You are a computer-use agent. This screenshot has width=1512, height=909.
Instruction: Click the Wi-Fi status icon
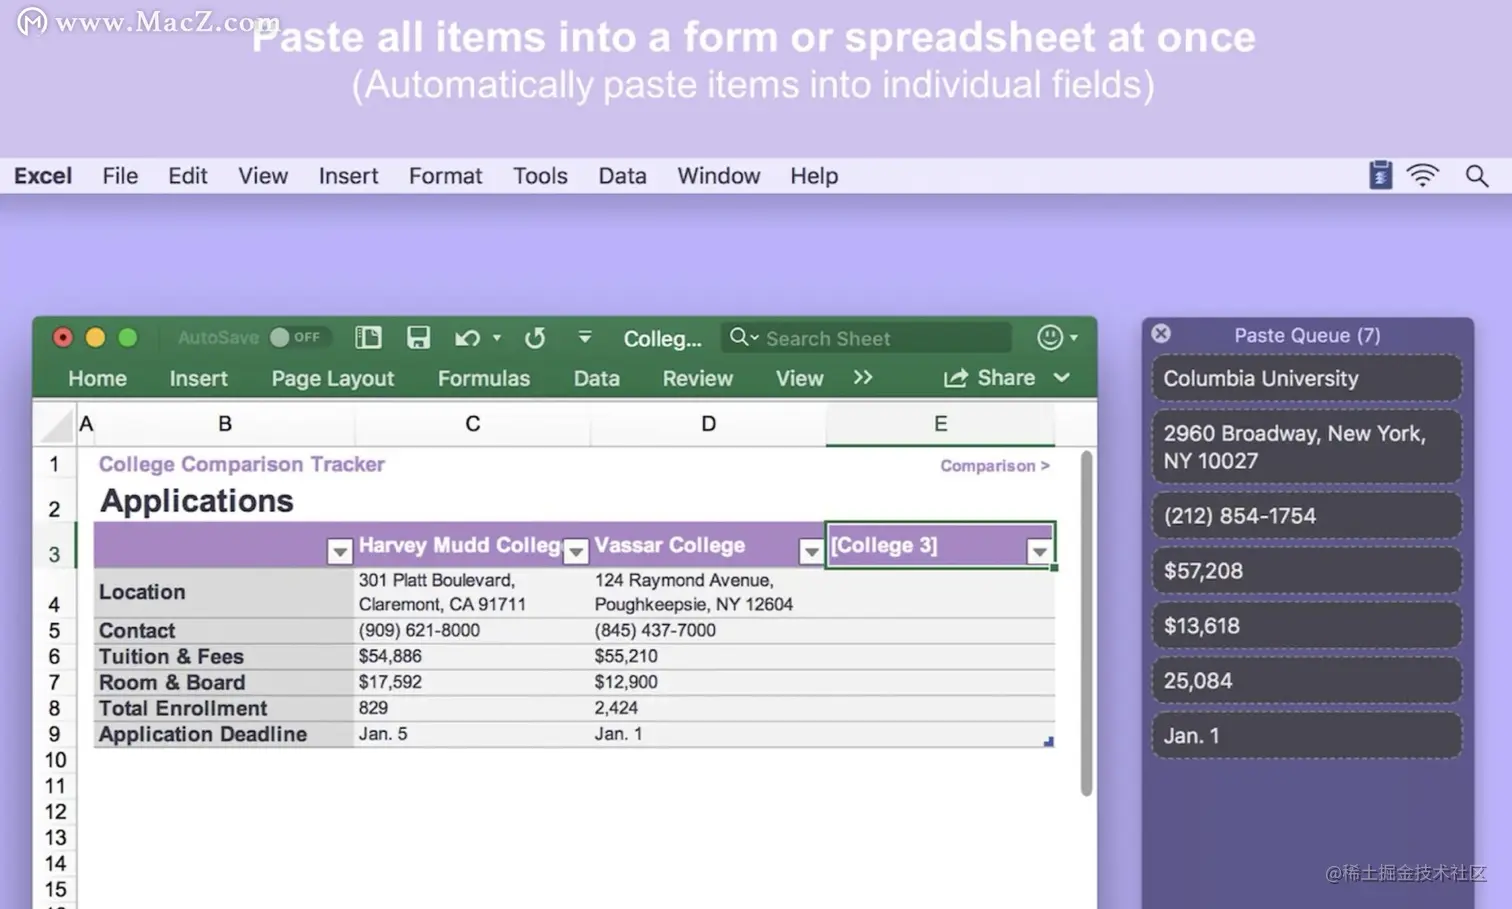(x=1422, y=176)
